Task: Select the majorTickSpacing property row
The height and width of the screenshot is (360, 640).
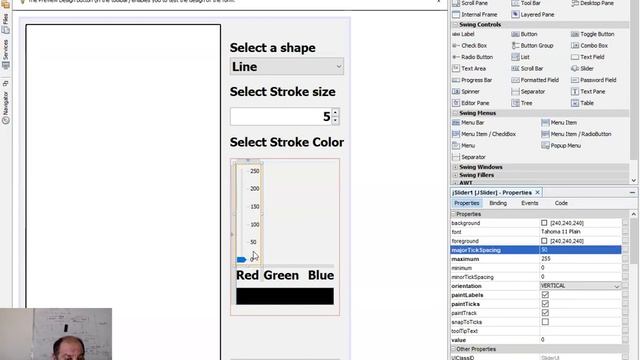Action: pos(536,250)
